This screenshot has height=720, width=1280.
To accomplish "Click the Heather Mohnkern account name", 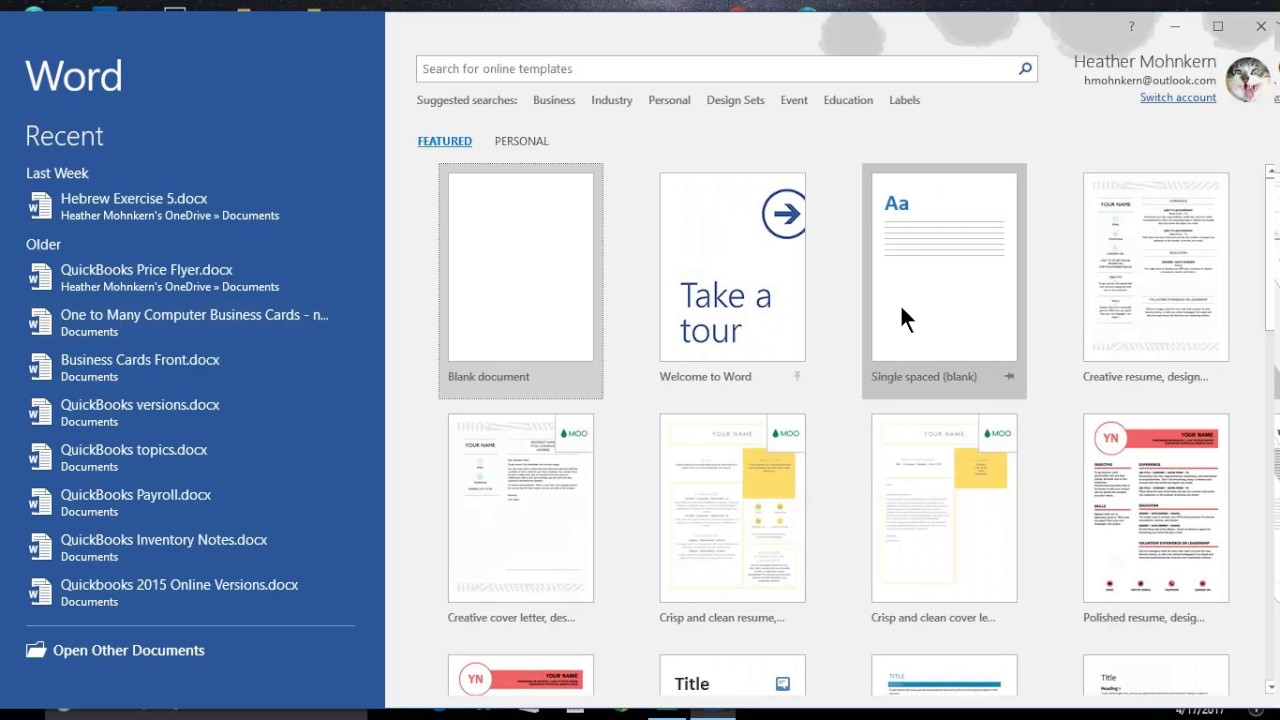I will click(1145, 61).
